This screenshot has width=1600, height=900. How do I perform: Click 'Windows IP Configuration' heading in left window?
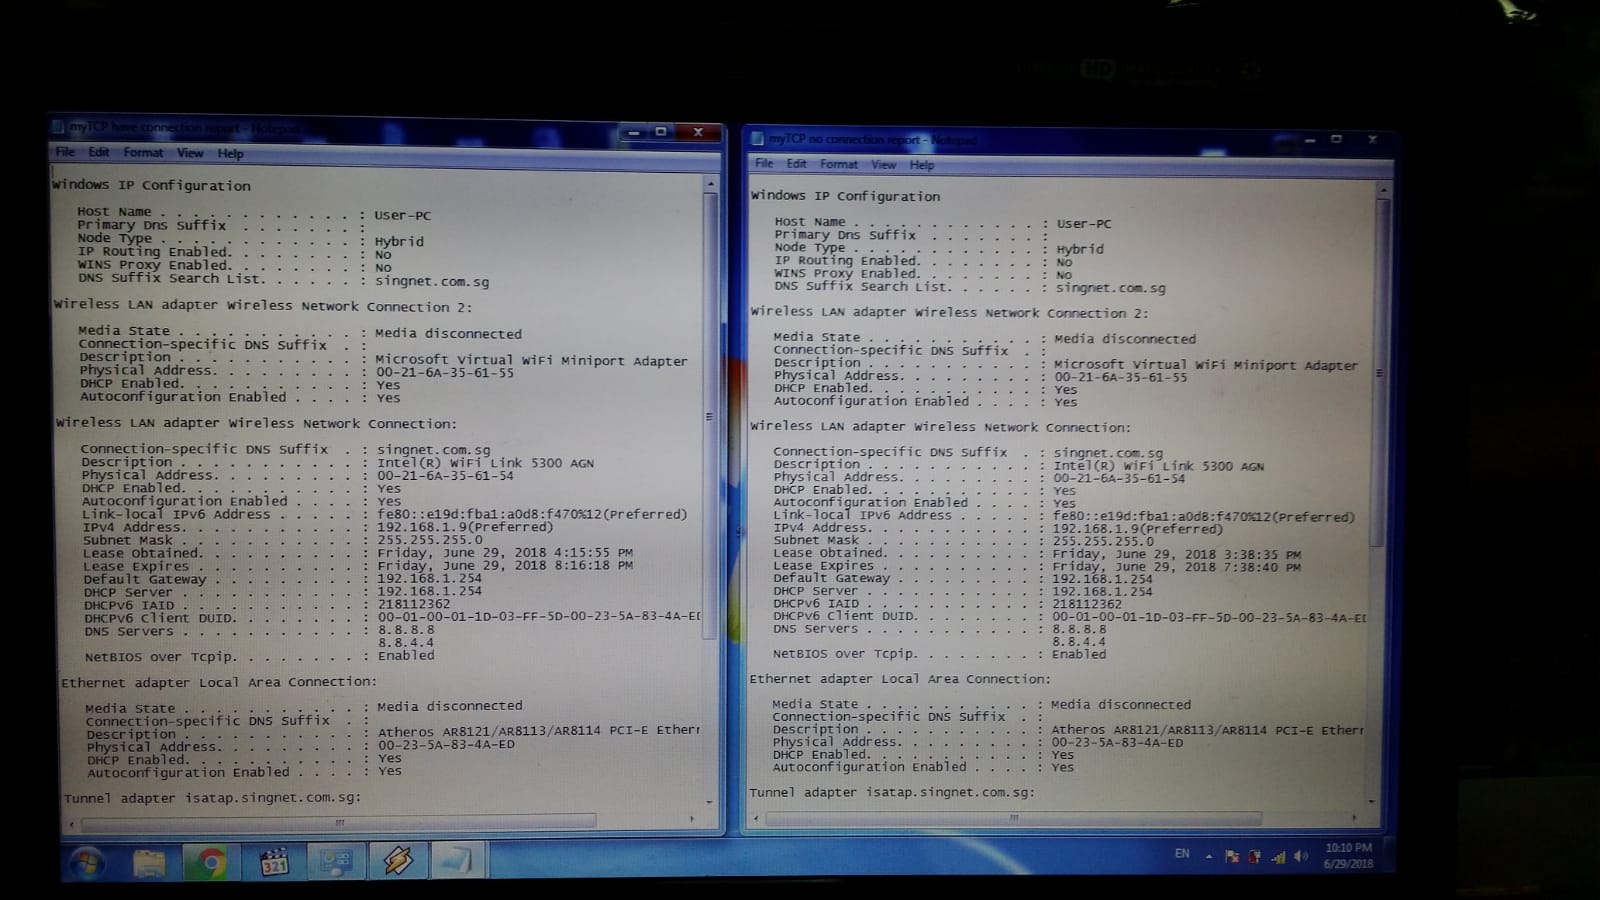coord(151,185)
